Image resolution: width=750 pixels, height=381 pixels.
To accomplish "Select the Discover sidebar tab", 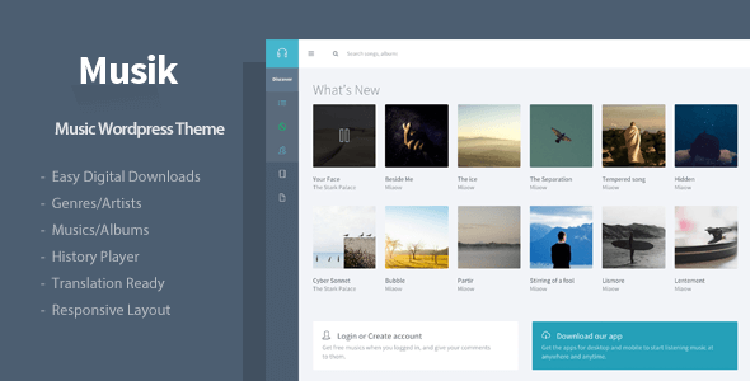I will pyautogui.click(x=282, y=79).
